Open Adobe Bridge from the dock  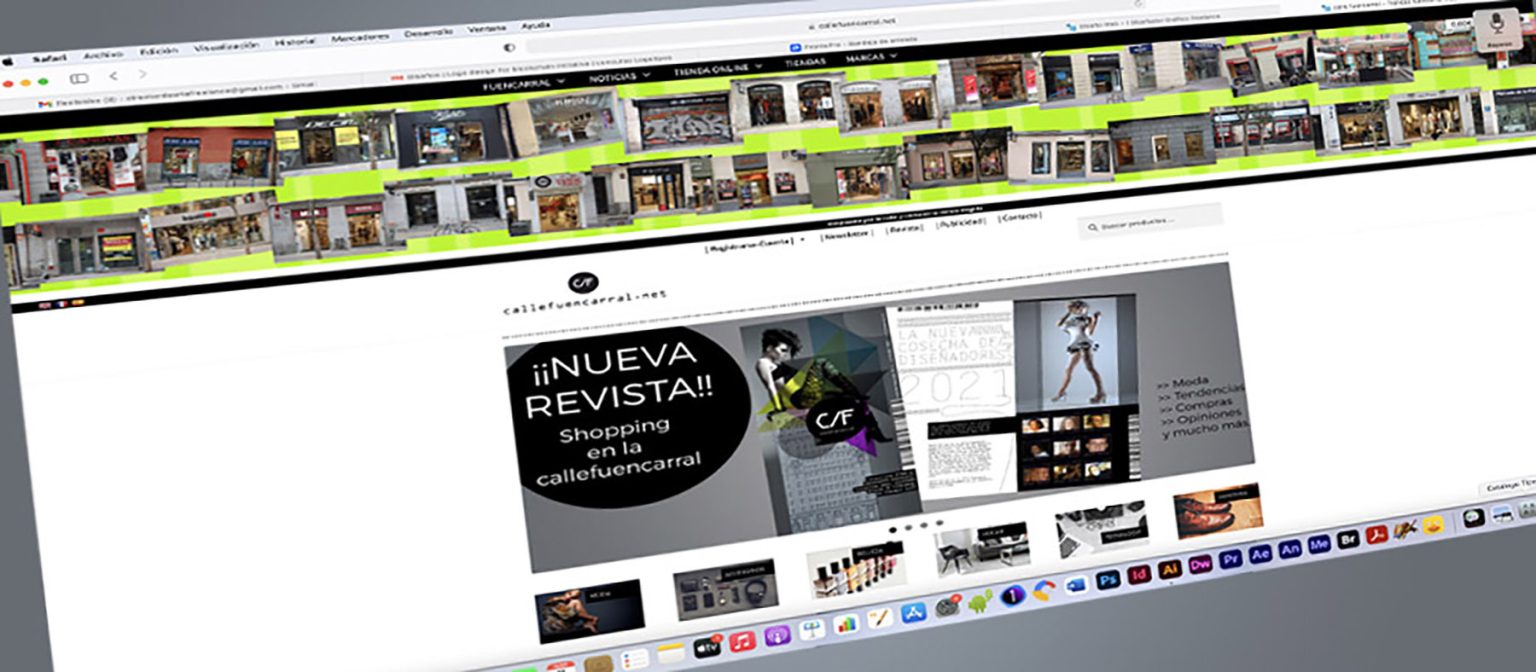(x=1348, y=539)
